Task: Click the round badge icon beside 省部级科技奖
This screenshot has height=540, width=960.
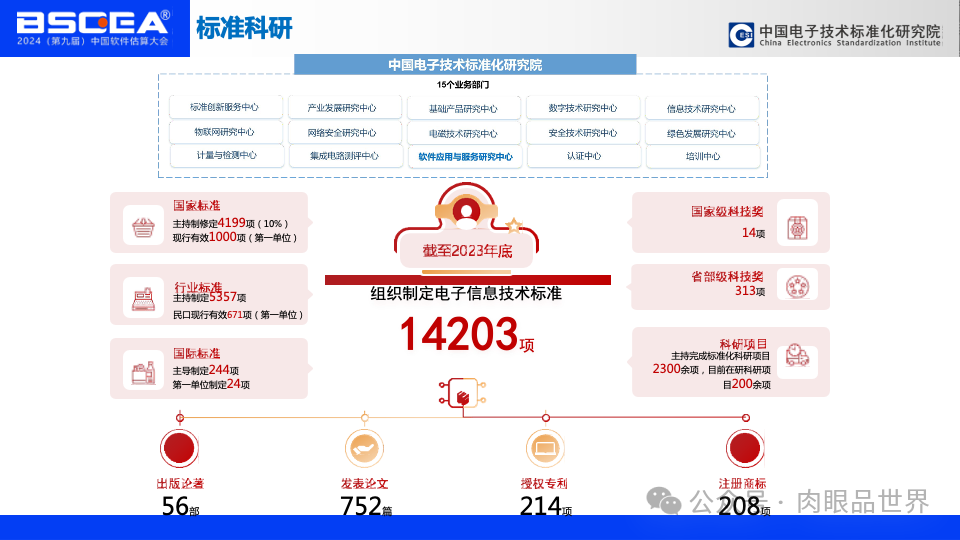Action: pyautogui.click(x=797, y=286)
